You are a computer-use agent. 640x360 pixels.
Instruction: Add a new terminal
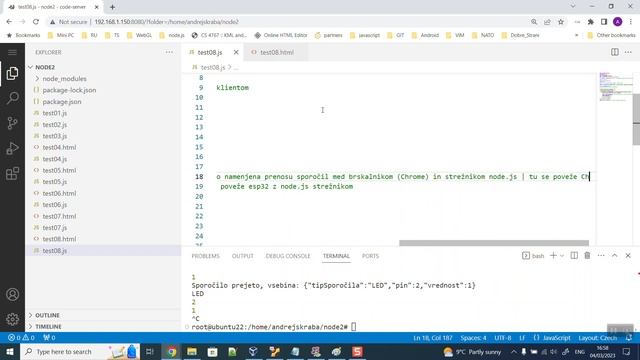pyautogui.click(x=553, y=256)
